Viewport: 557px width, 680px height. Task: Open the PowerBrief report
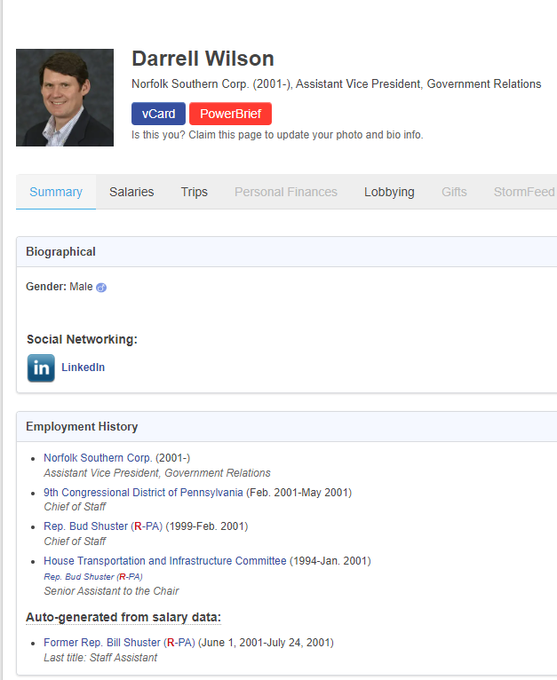click(x=230, y=114)
